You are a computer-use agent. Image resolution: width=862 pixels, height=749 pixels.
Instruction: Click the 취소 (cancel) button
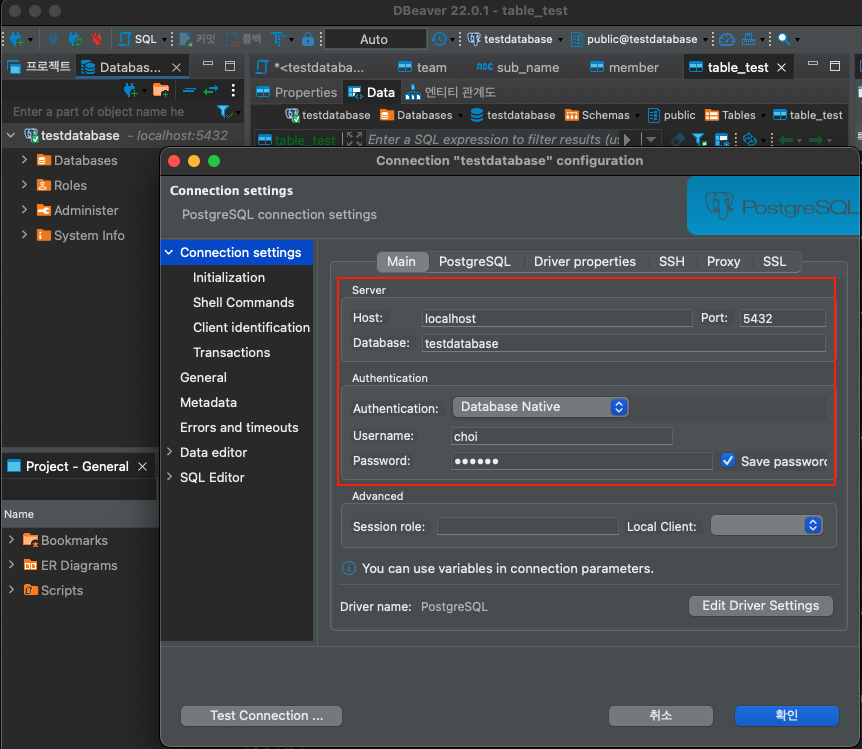tap(660, 715)
